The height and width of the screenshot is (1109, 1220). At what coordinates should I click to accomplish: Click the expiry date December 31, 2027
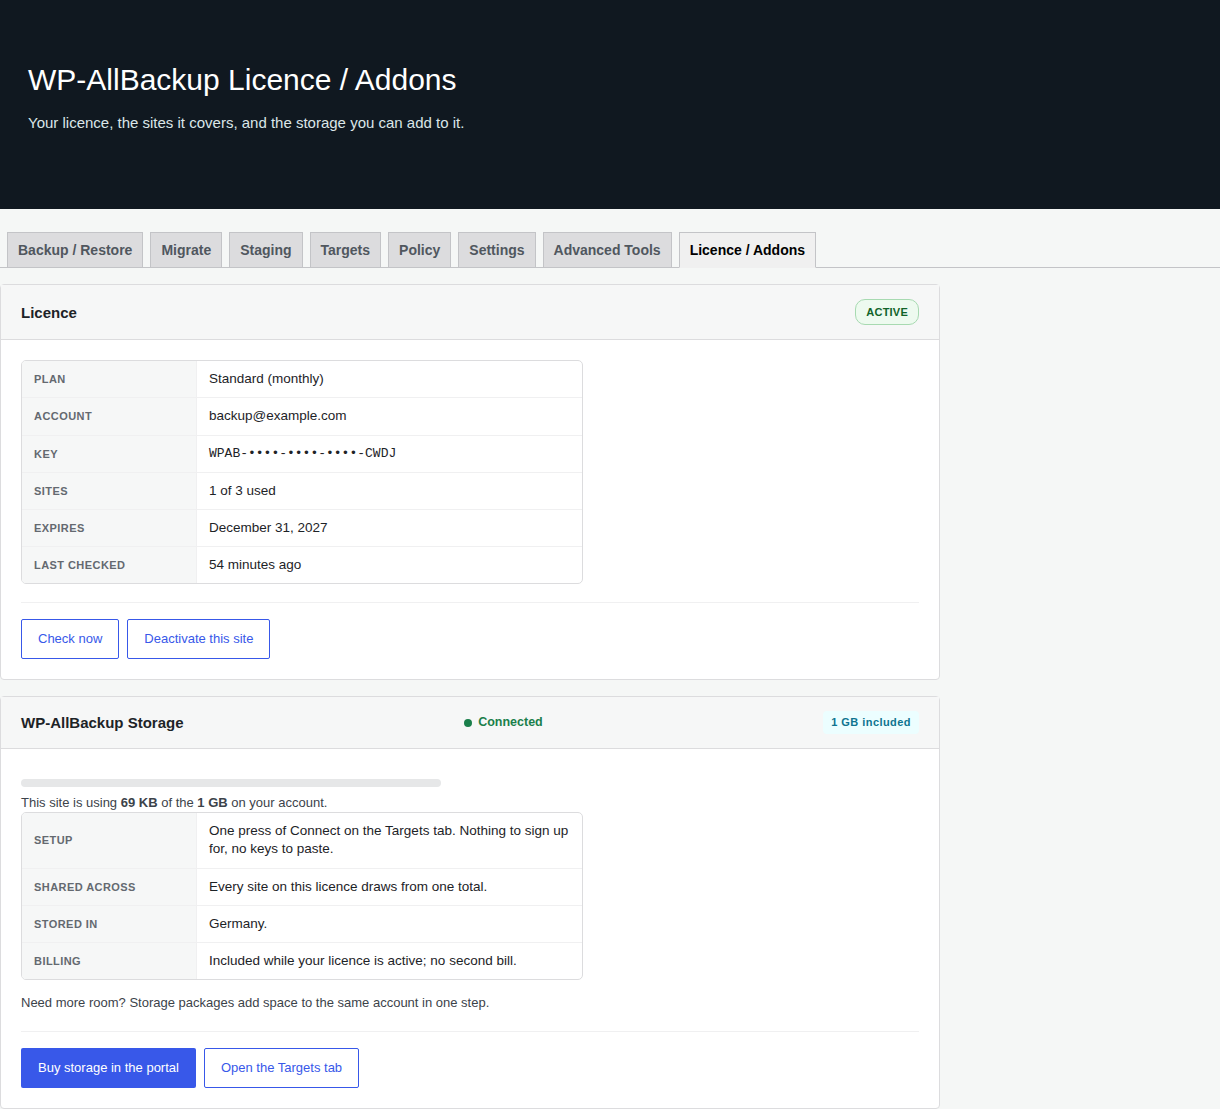tap(268, 528)
